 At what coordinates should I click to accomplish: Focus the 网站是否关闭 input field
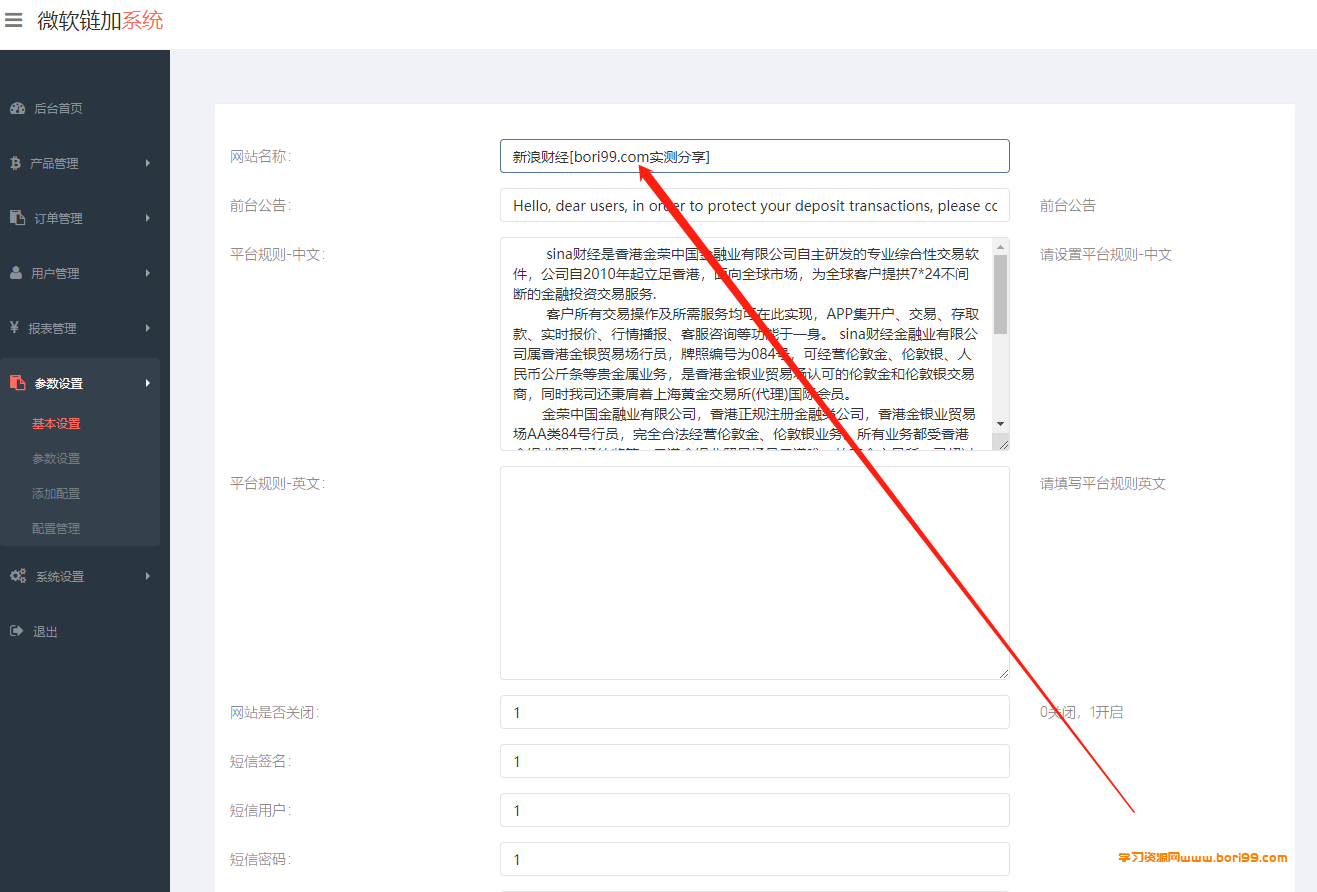click(754, 712)
